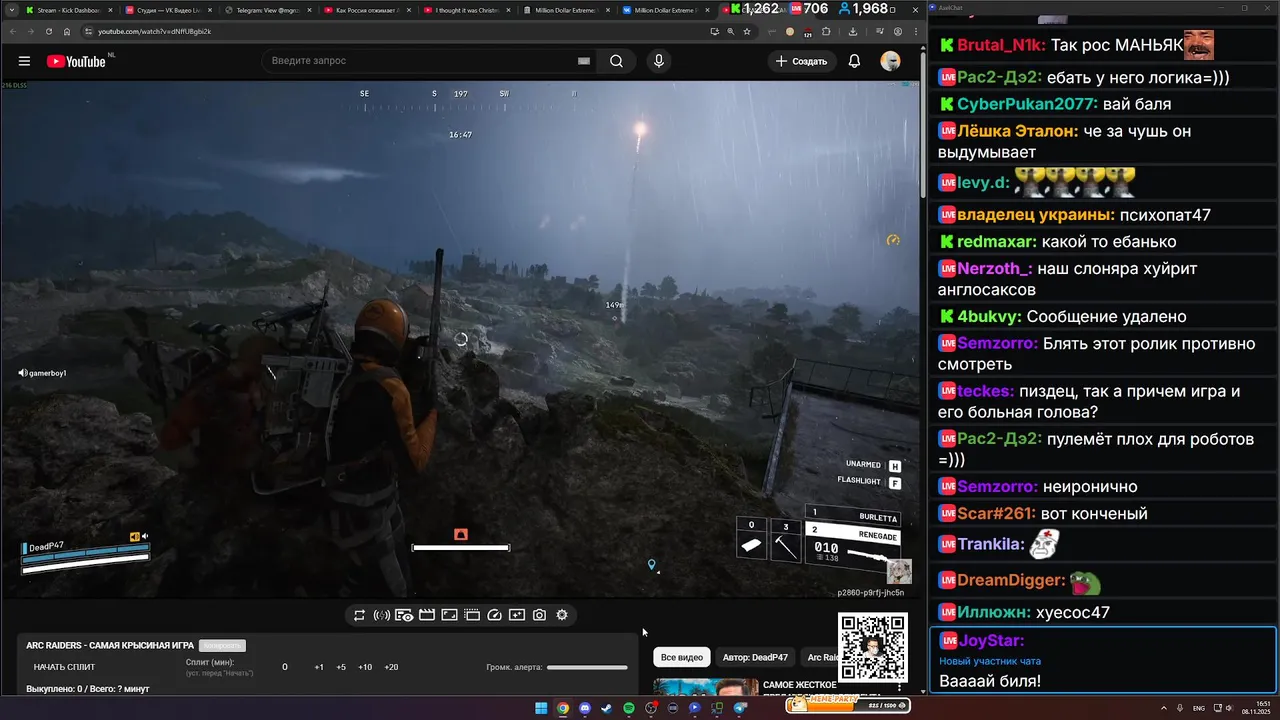Click the split minutes value 0 field
The width and height of the screenshot is (1280, 720).
tap(285, 667)
